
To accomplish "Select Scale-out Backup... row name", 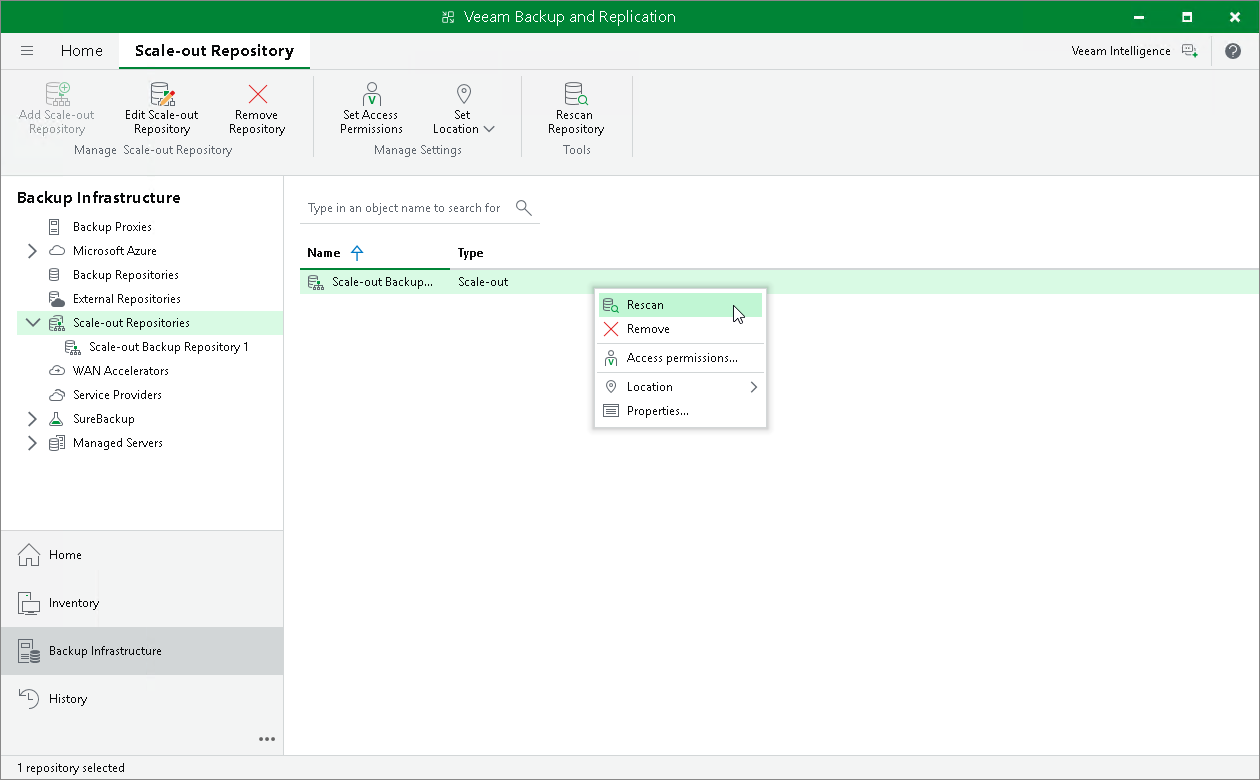I will coord(383,282).
